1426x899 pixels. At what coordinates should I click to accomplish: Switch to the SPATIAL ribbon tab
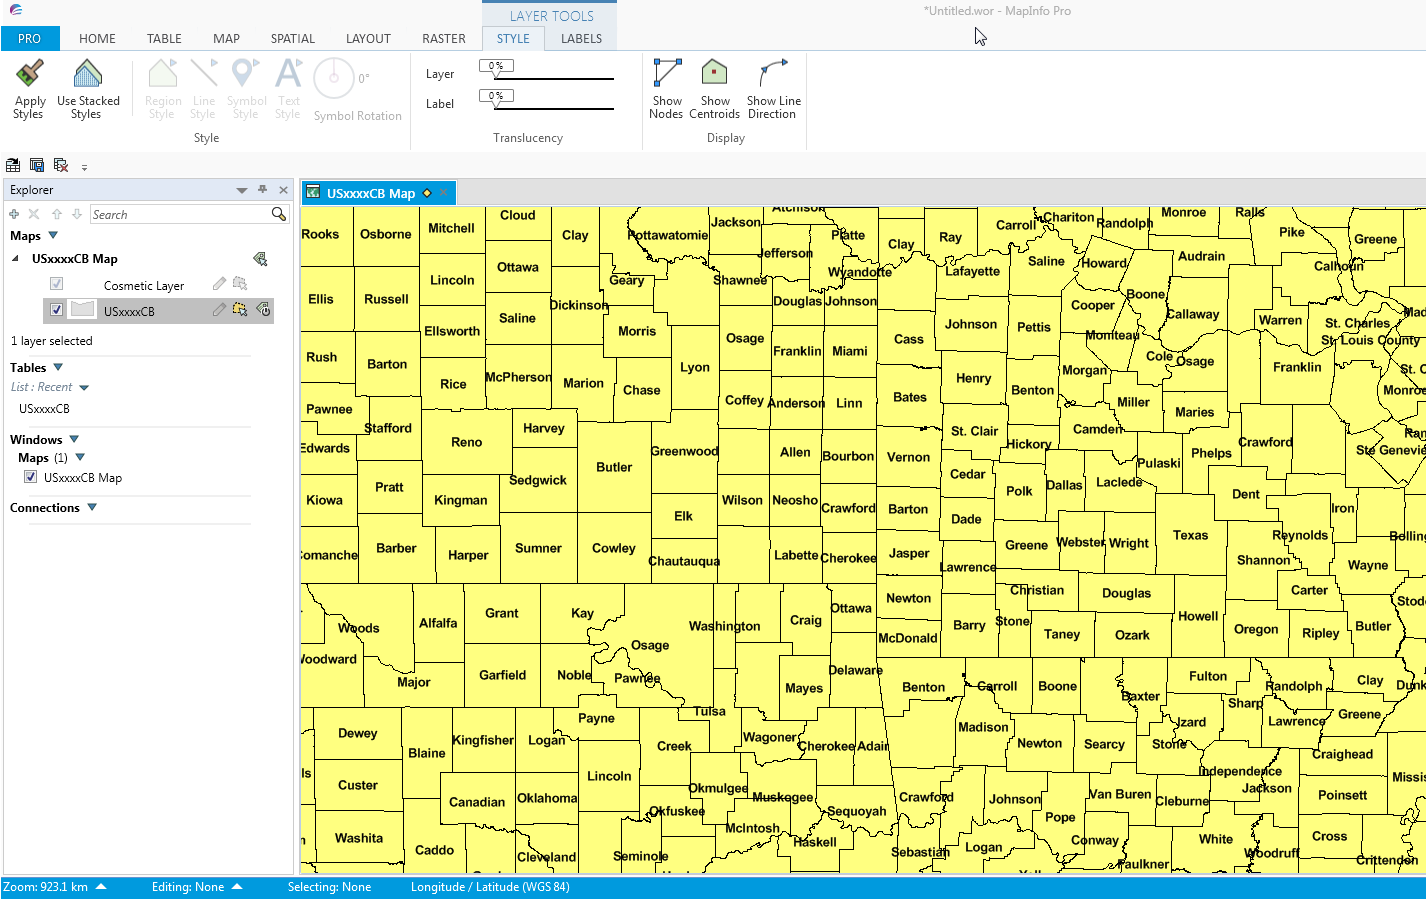(293, 38)
